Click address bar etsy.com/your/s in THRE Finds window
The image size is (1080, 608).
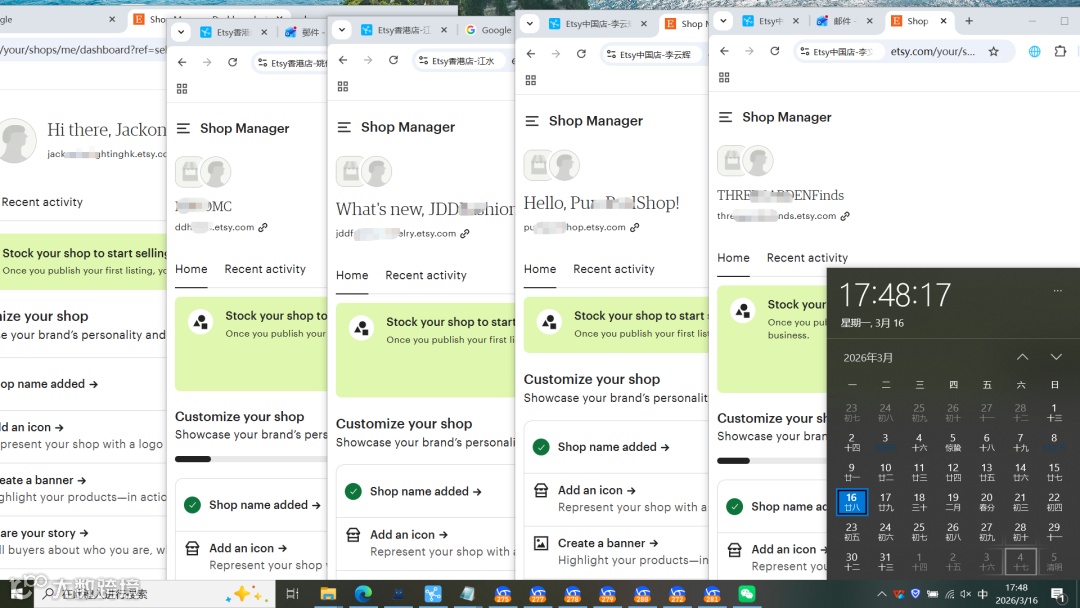[933, 51]
